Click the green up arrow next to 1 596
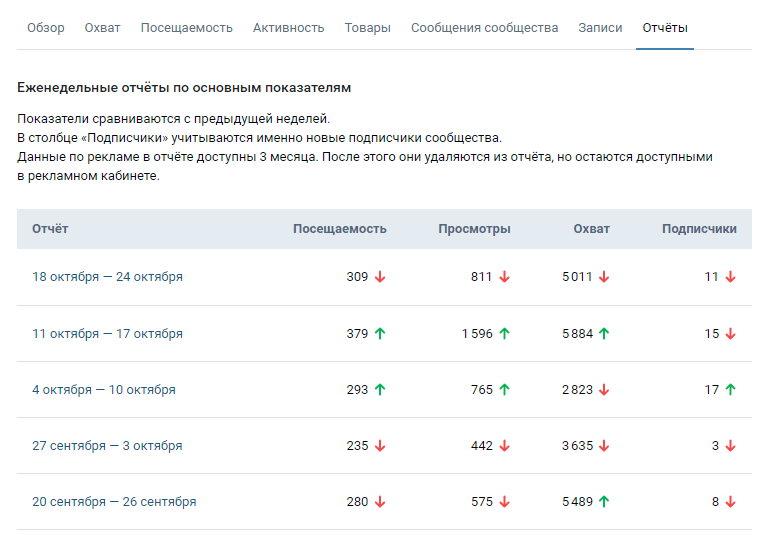Screen dimensions: 769x535 coord(505,334)
